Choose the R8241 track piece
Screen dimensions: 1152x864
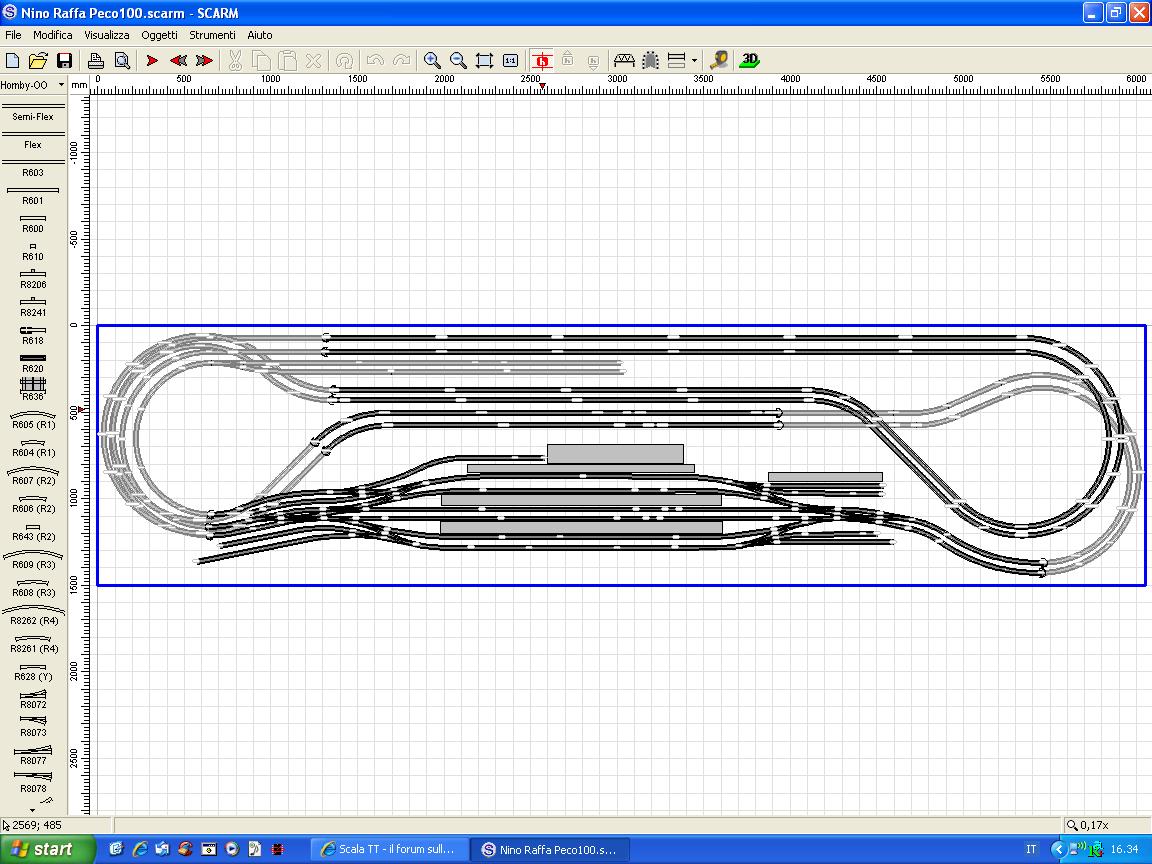pos(33,308)
